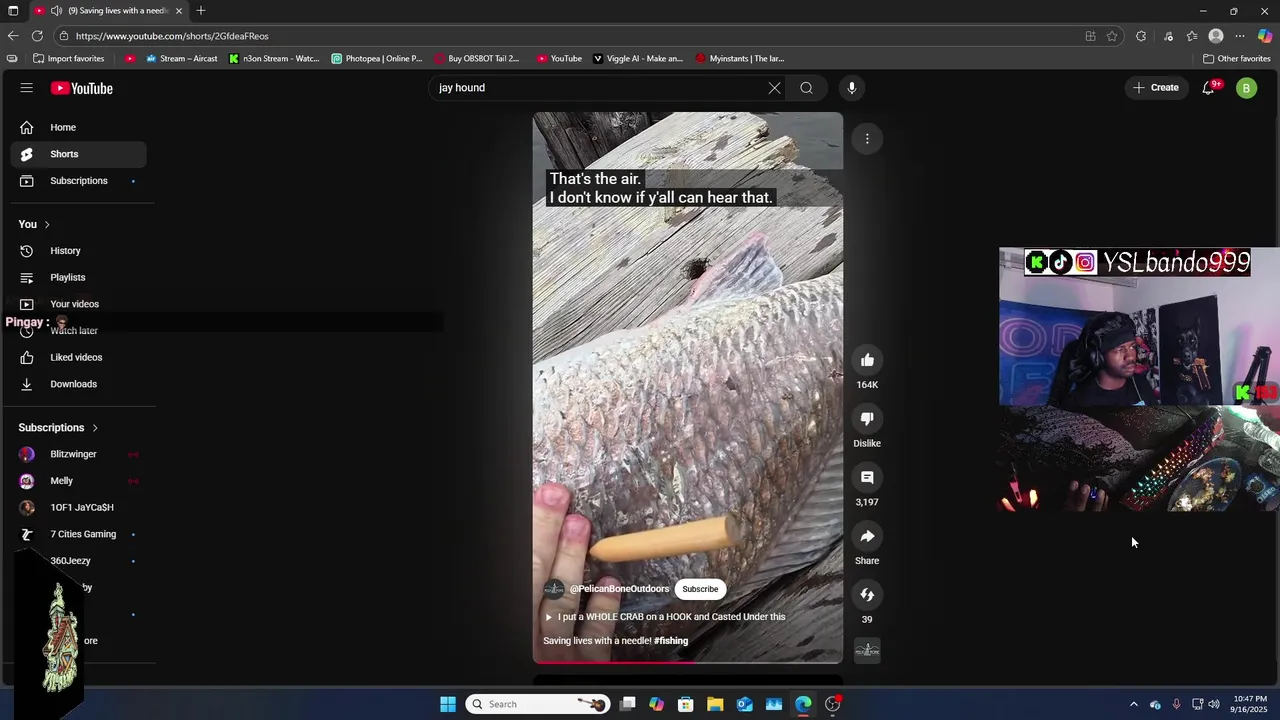The image size is (1280, 720).
Task: Open the Myinstants bookmark
Action: [x=740, y=59]
